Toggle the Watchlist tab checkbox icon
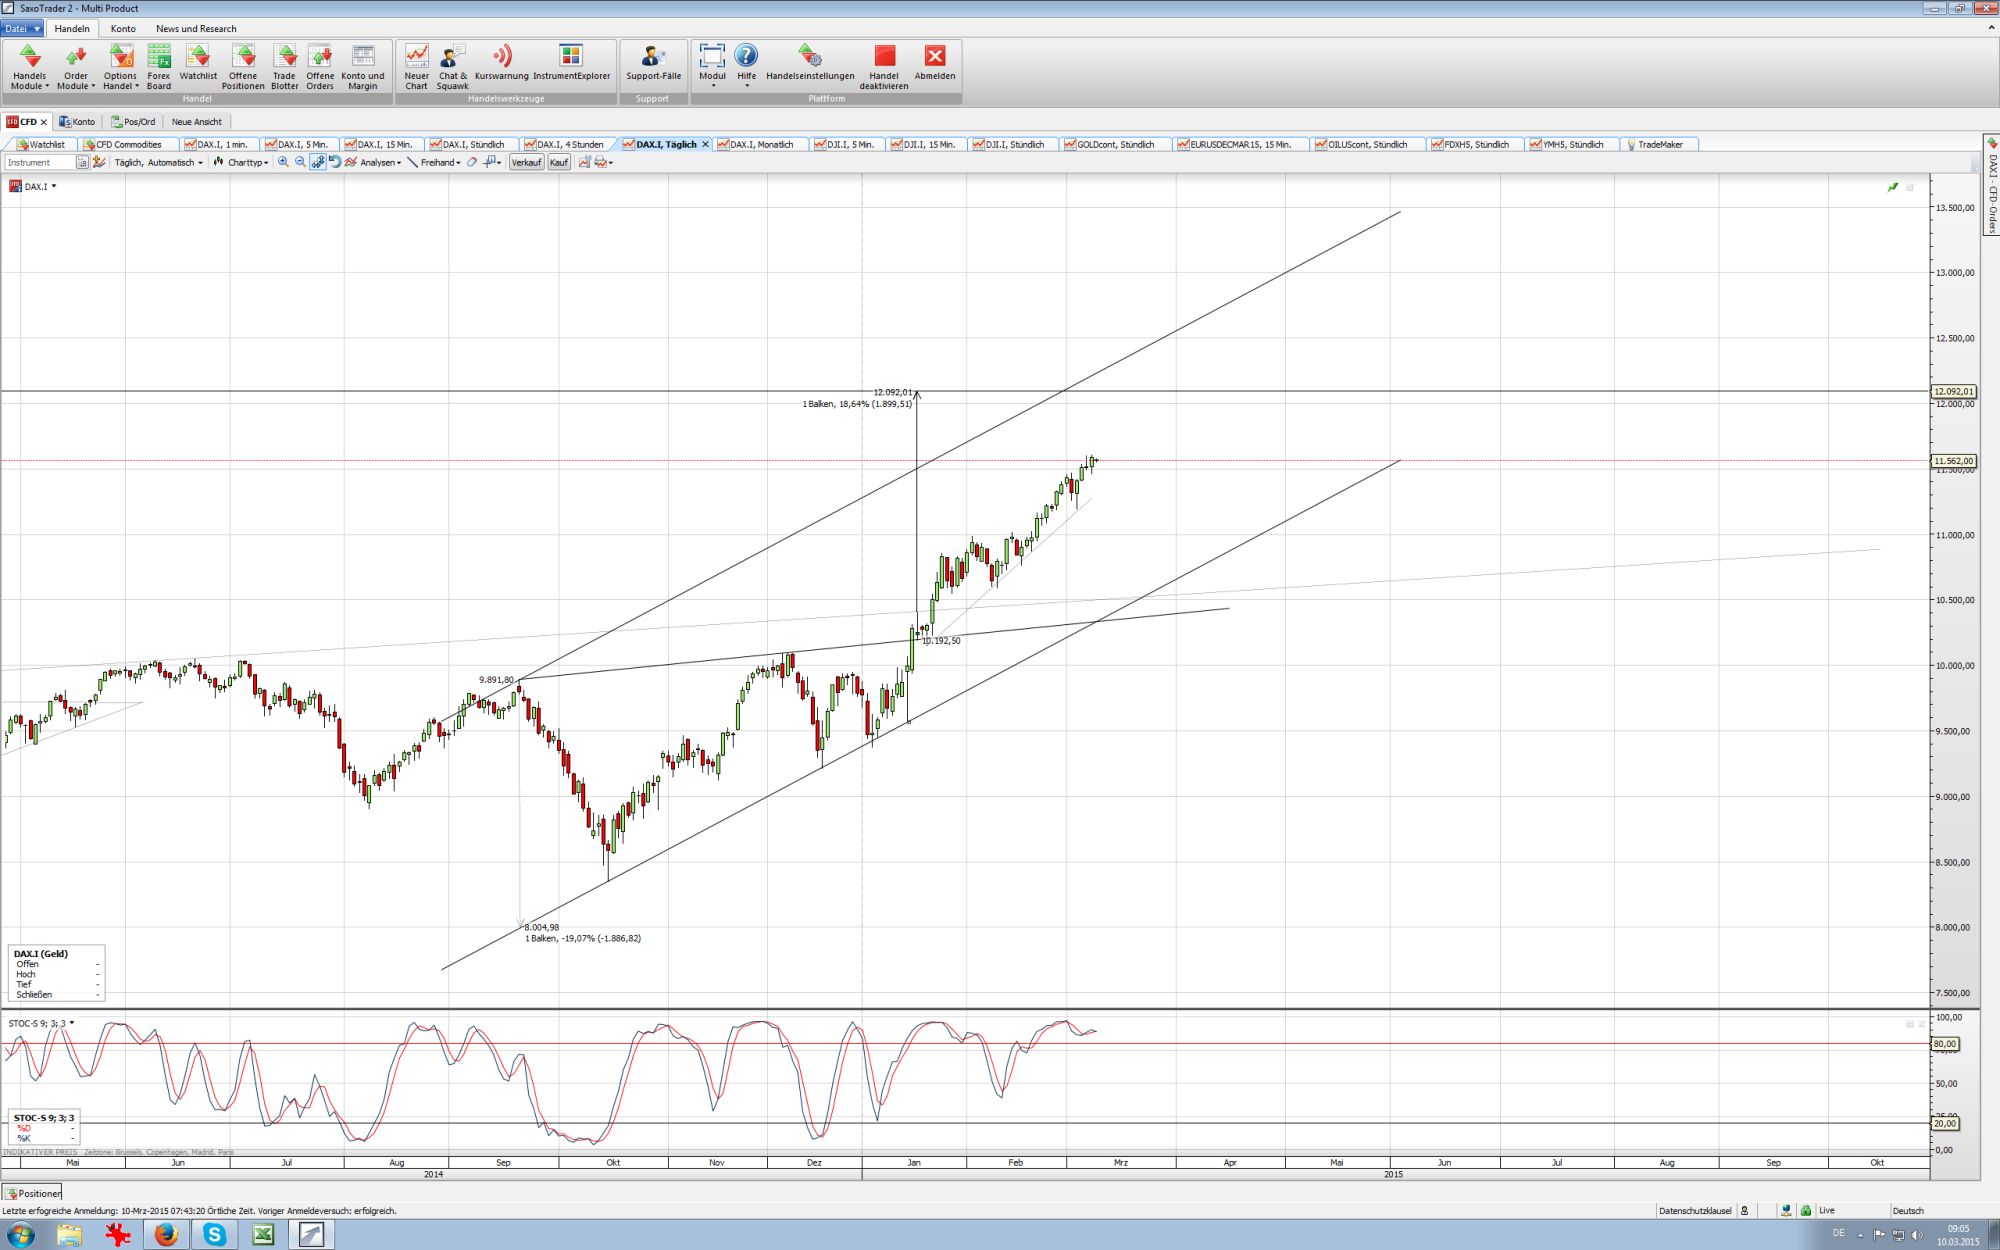The image size is (2000, 1250). (24, 145)
